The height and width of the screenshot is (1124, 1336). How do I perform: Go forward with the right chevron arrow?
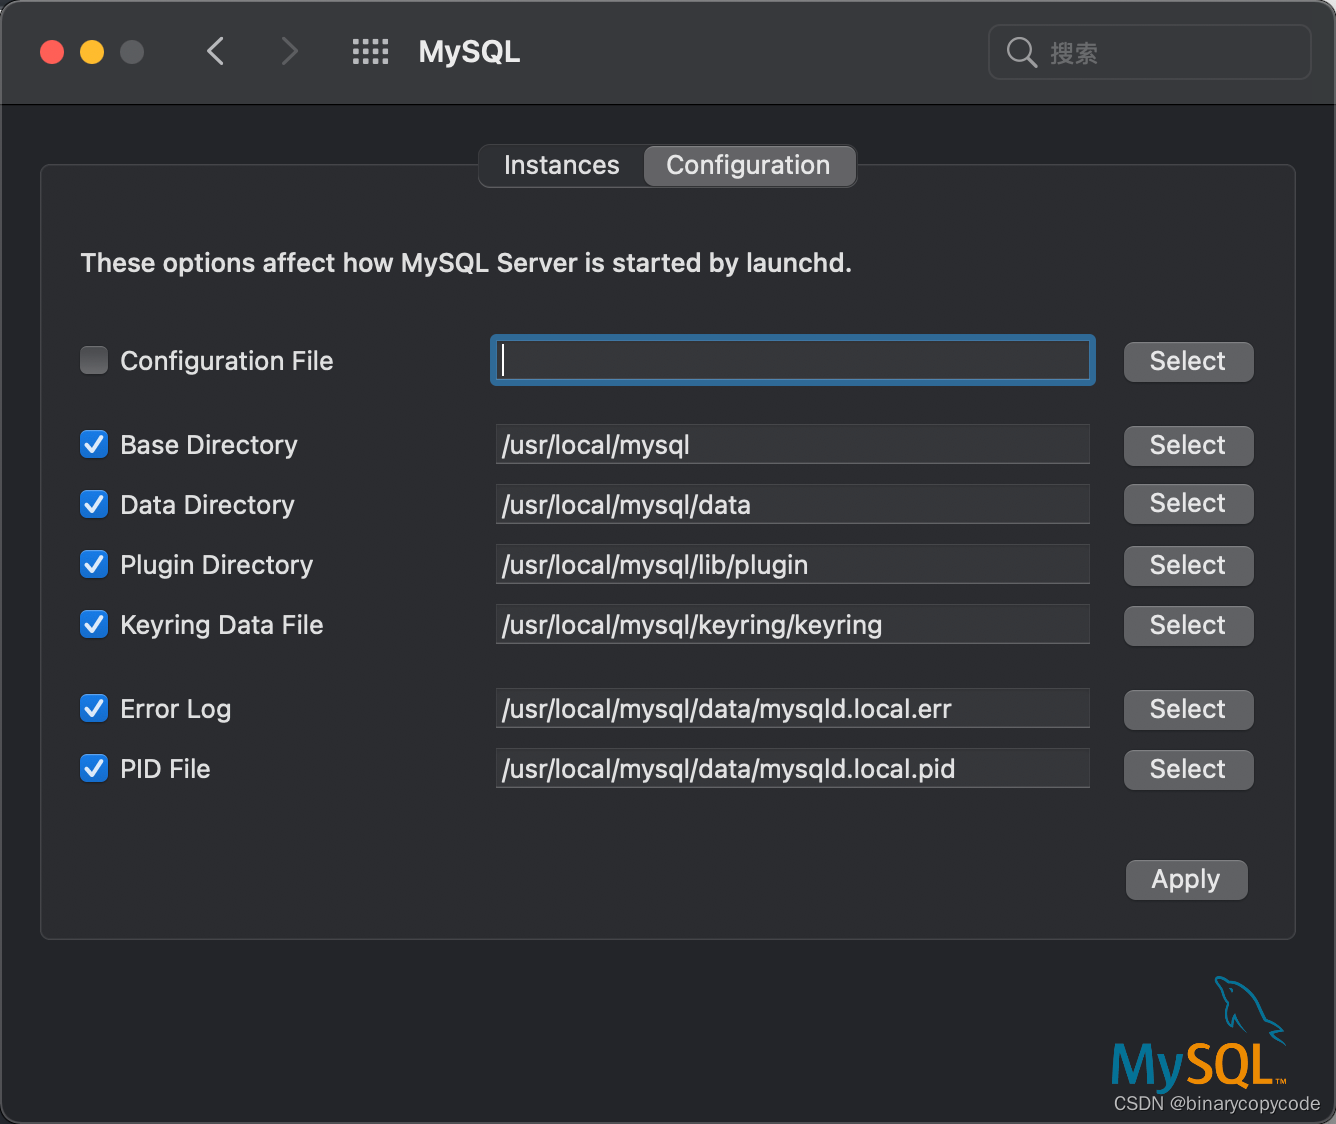coord(289,51)
